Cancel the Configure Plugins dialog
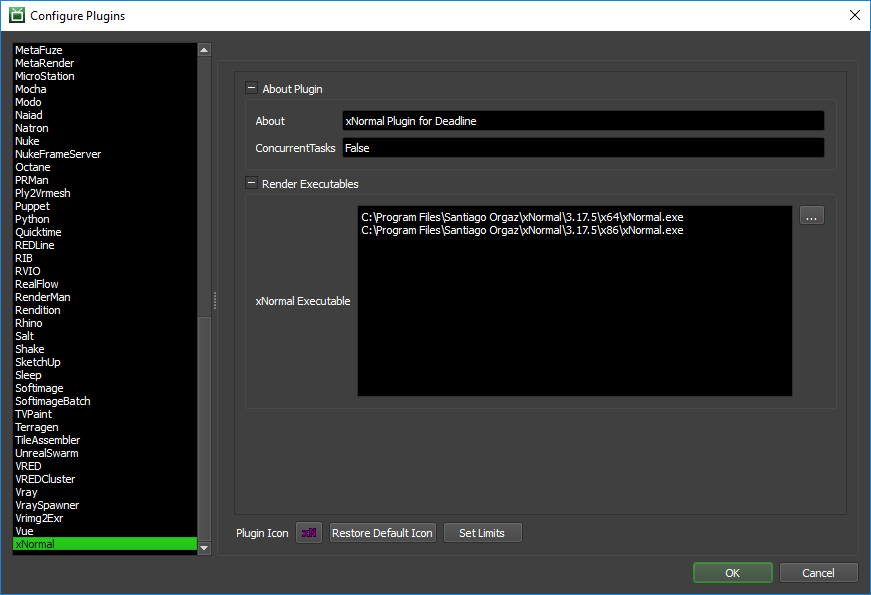Viewport: 871px width, 595px height. (x=819, y=573)
